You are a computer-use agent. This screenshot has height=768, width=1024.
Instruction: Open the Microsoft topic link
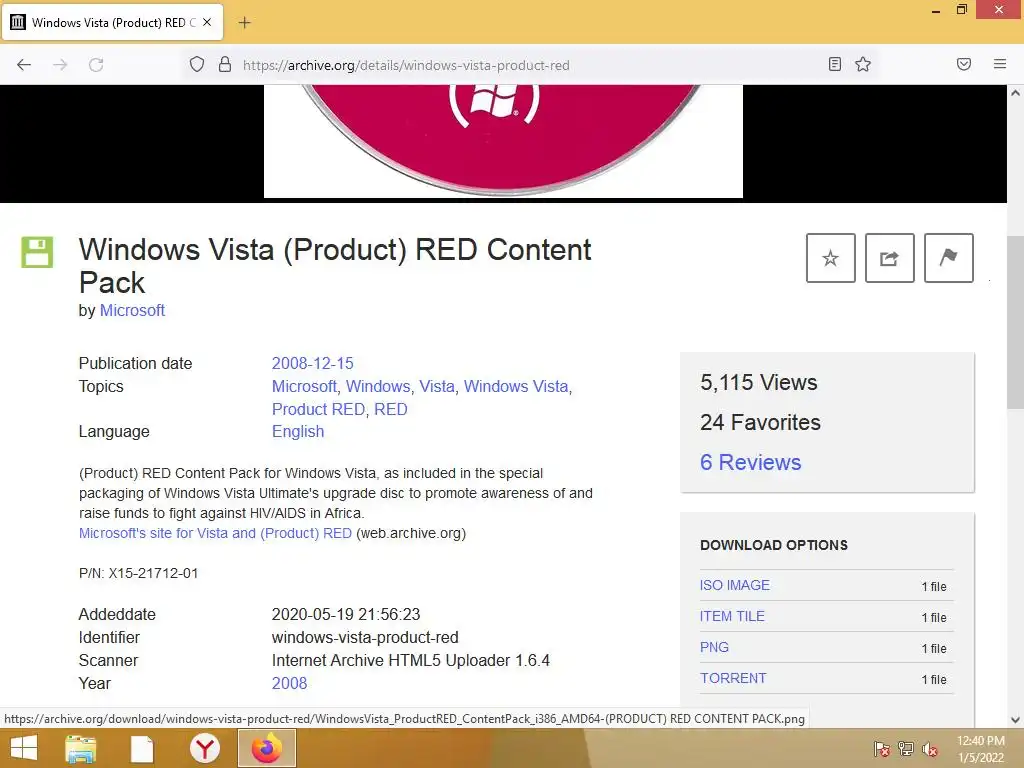304,387
